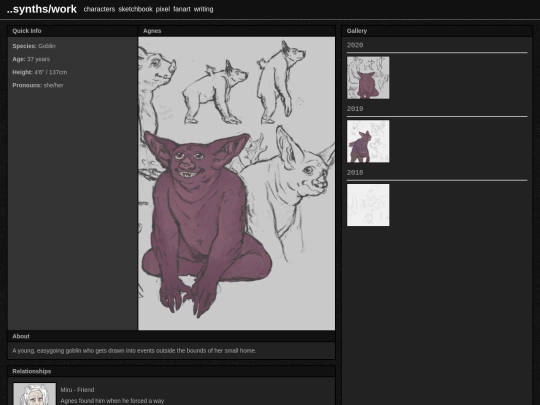Select the 'Agnes found him when he forced a way' text

pos(112,401)
